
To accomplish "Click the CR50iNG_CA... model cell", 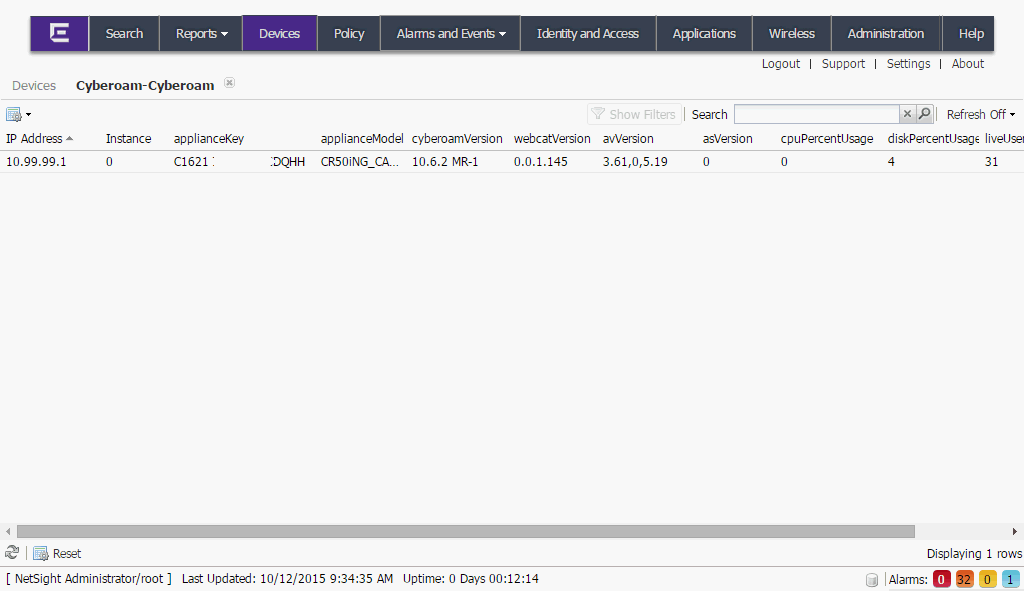I will pyautogui.click(x=359, y=162).
